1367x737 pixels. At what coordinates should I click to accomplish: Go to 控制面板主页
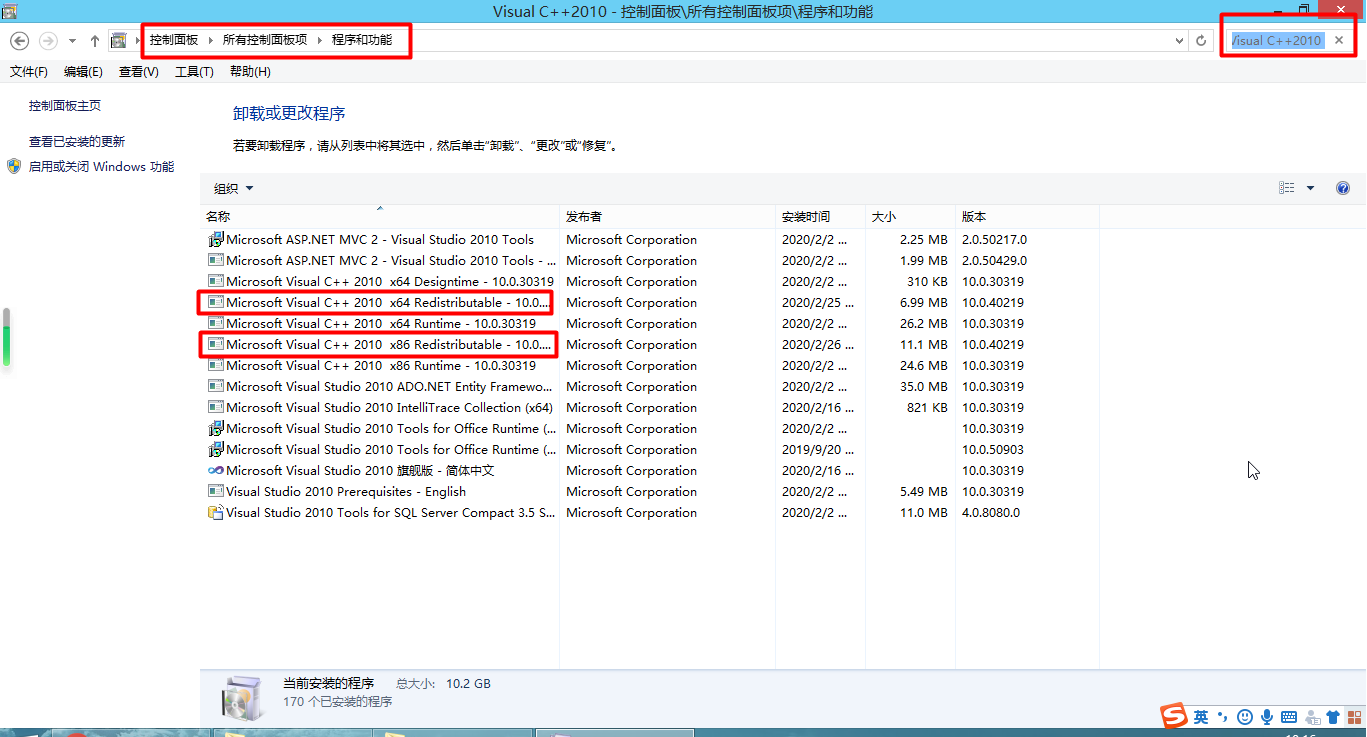pyautogui.click(x=65, y=106)
